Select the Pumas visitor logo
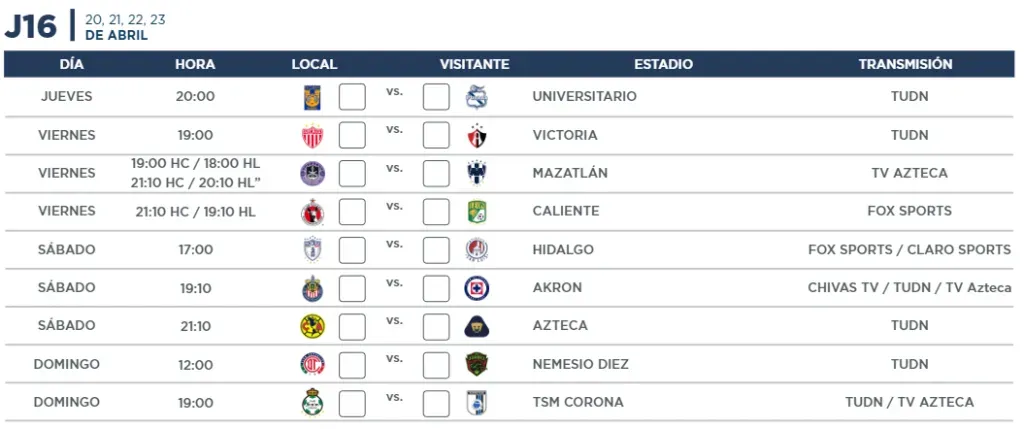 (477, 326)
